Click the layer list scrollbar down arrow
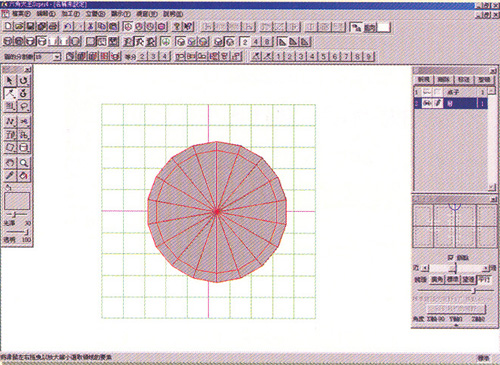 tap(491, 187)
